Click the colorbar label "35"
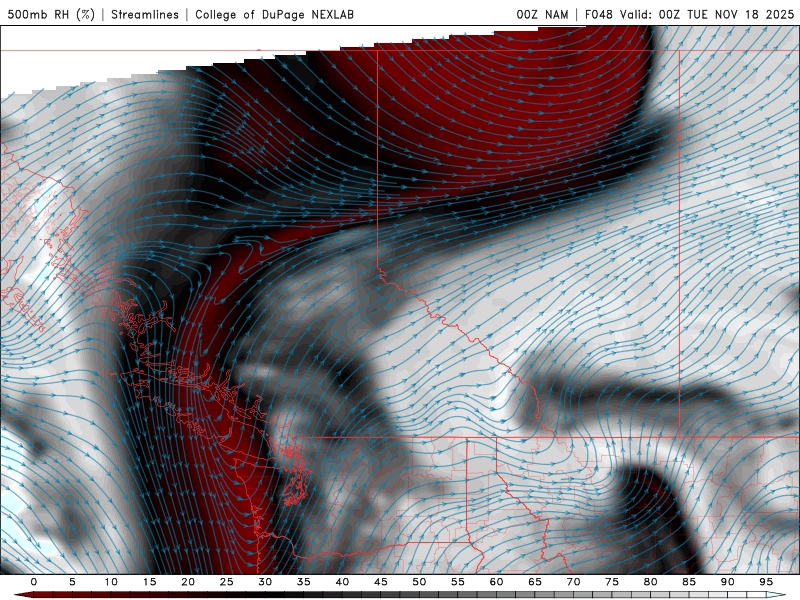 tap(304, 582)
